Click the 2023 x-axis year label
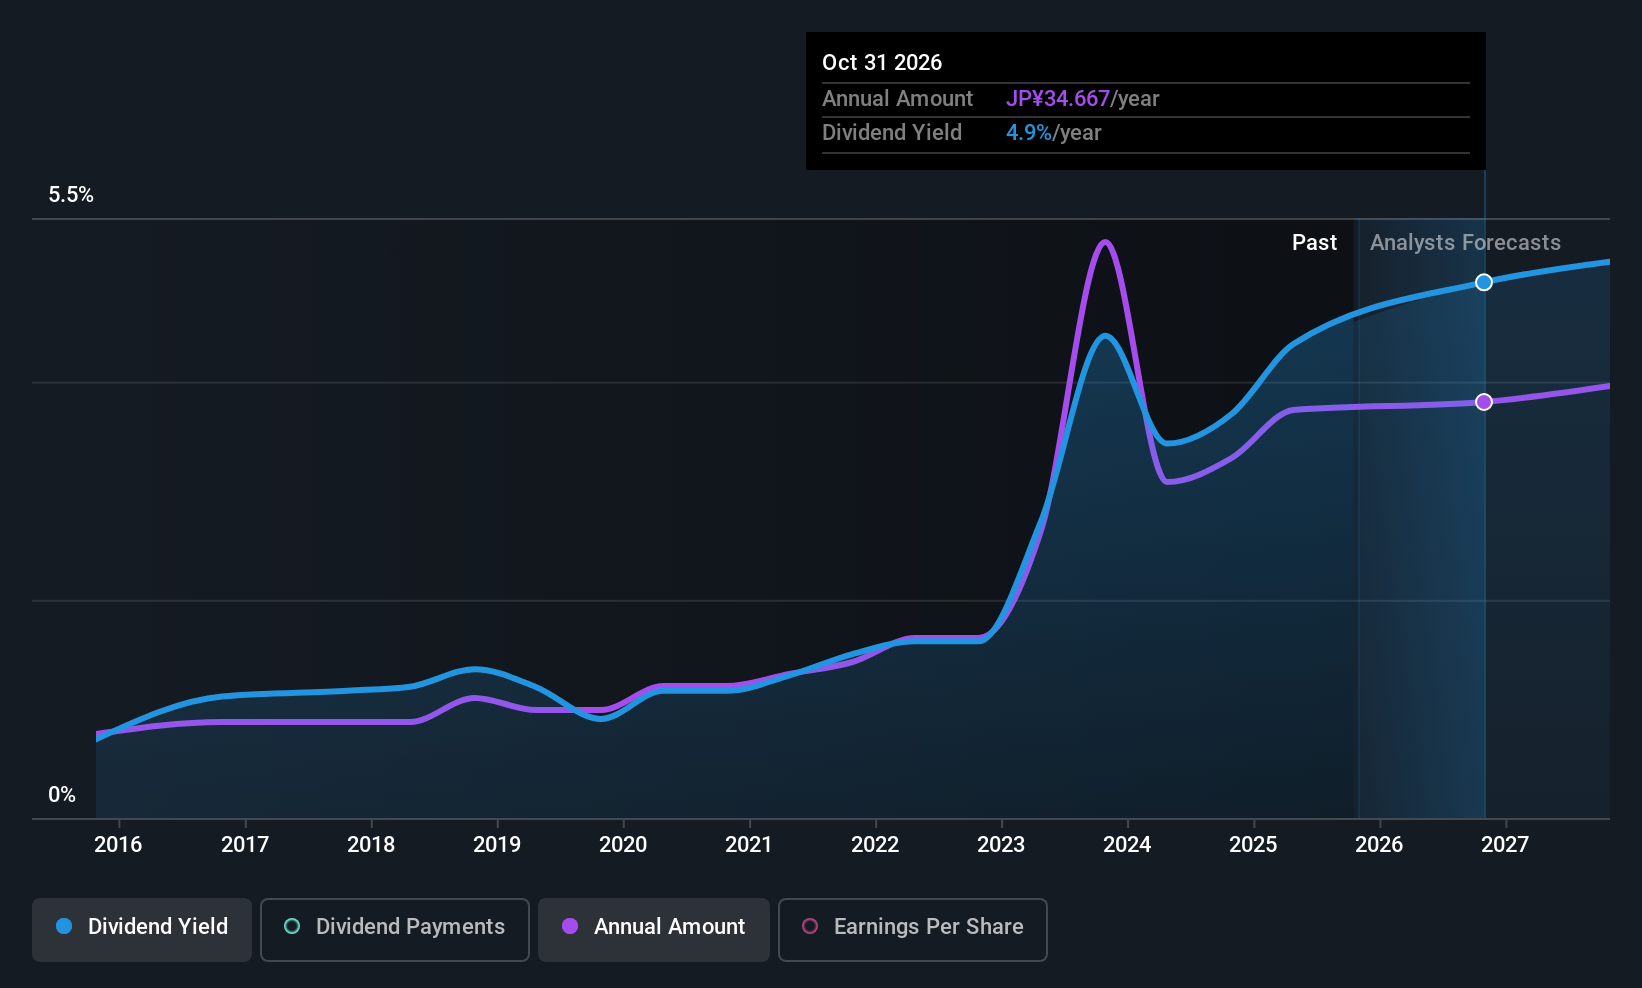The image size is (1642, 988). tap(1001, 845)
